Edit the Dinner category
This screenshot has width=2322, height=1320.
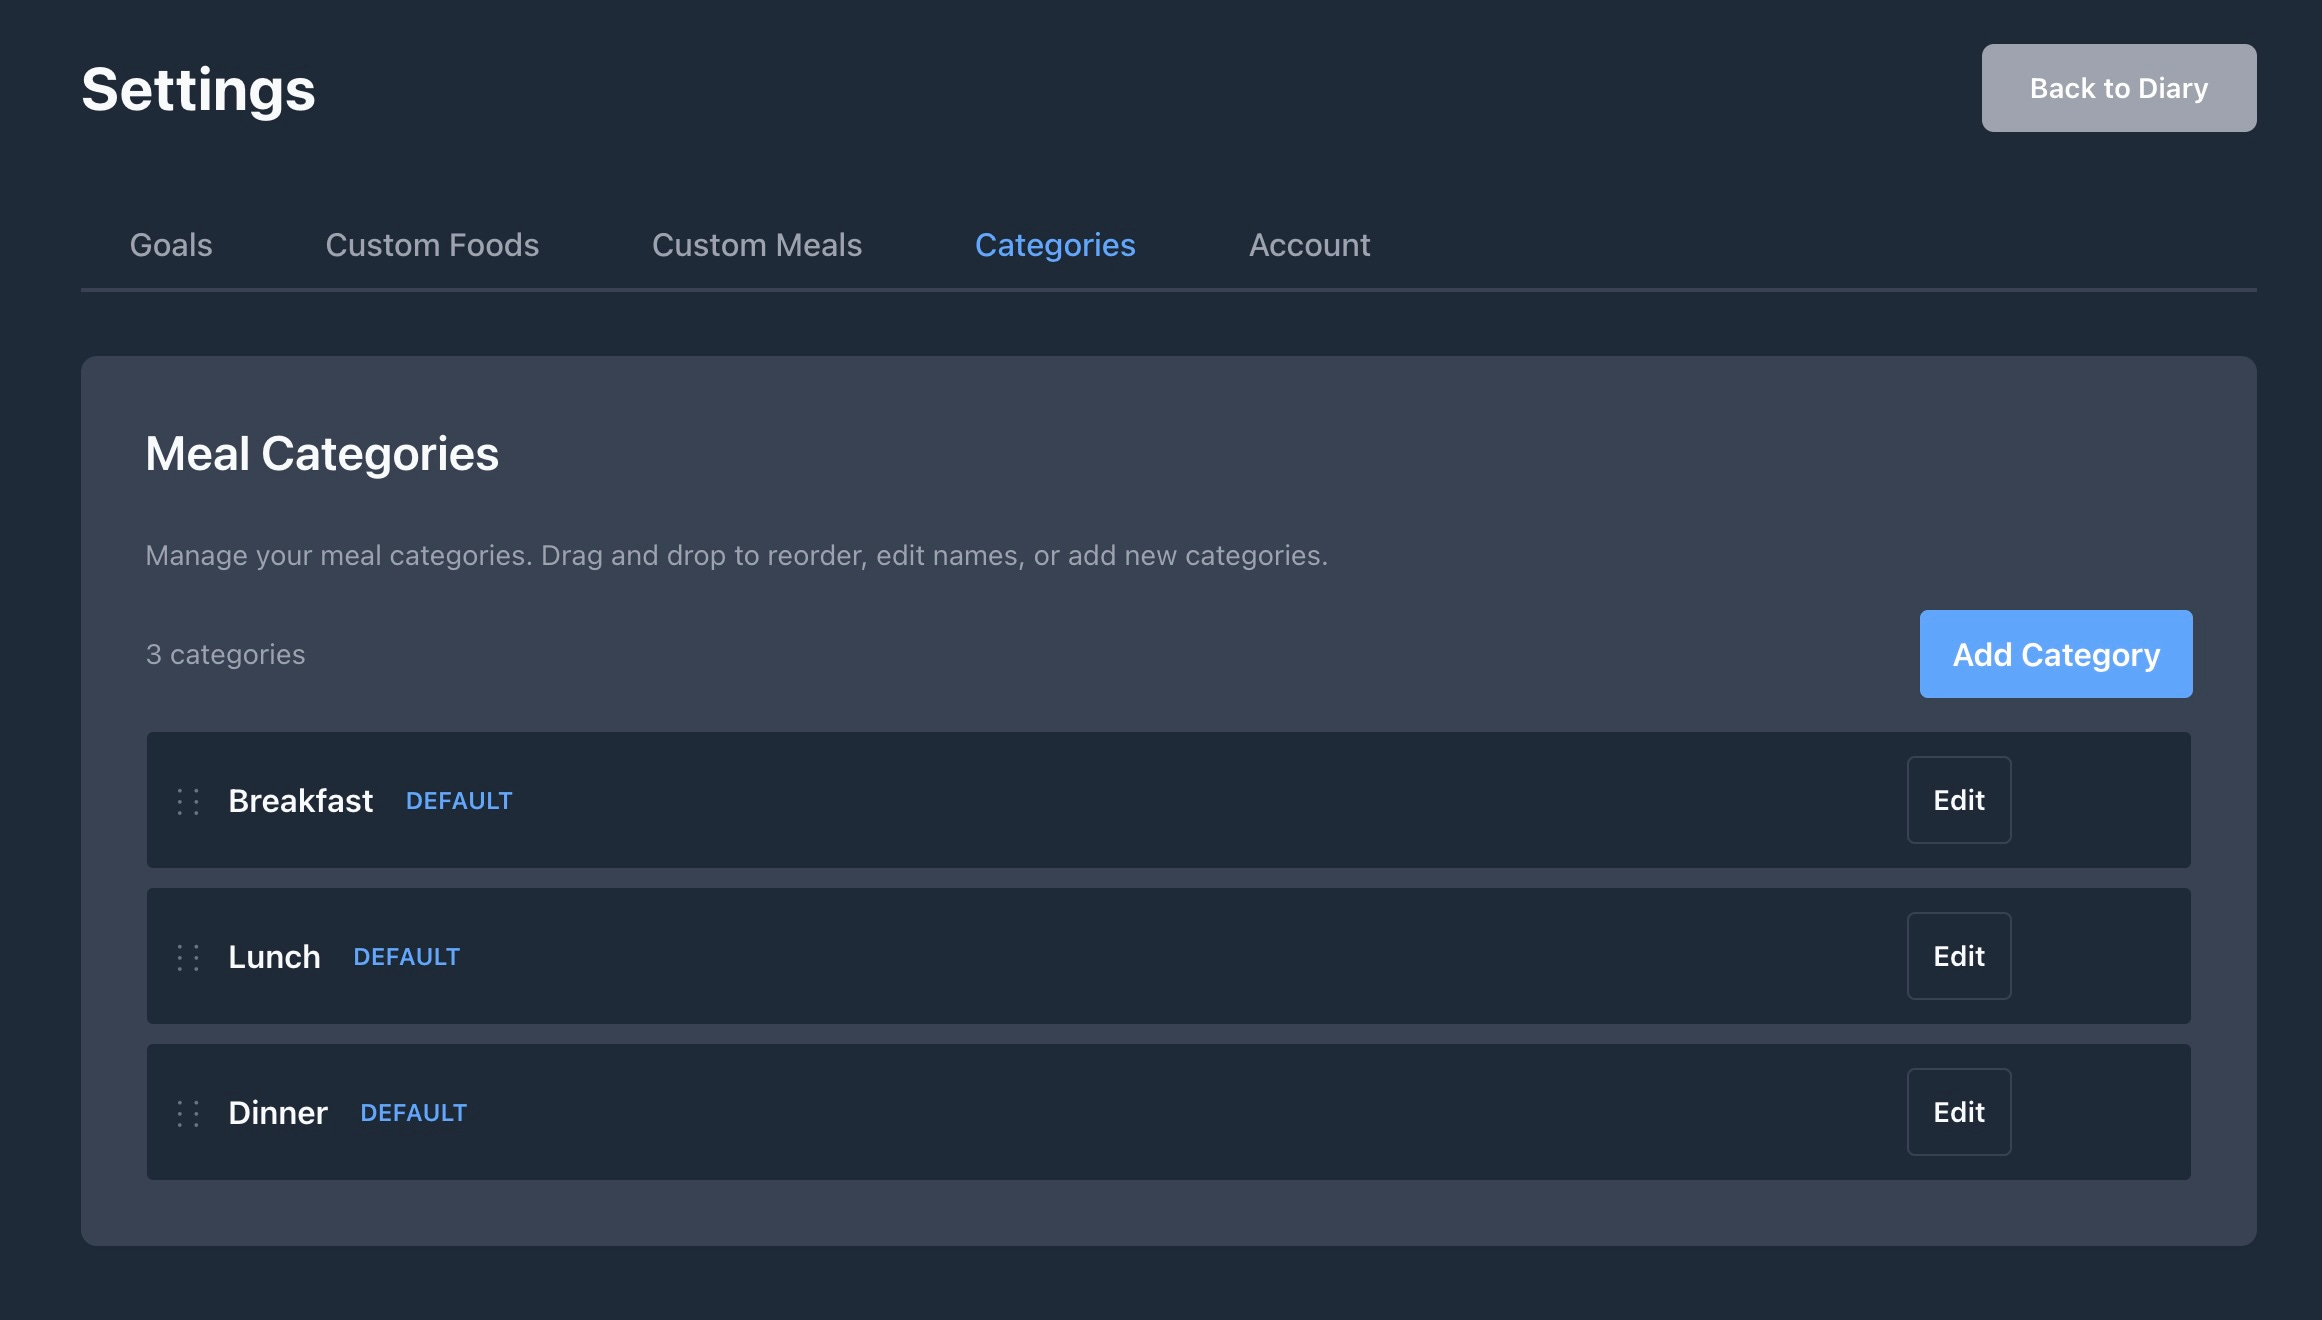(x=1958, y=1112)
